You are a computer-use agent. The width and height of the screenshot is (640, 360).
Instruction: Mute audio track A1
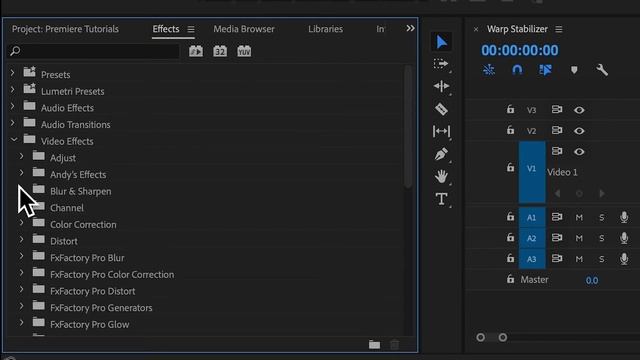coord(579,218)
